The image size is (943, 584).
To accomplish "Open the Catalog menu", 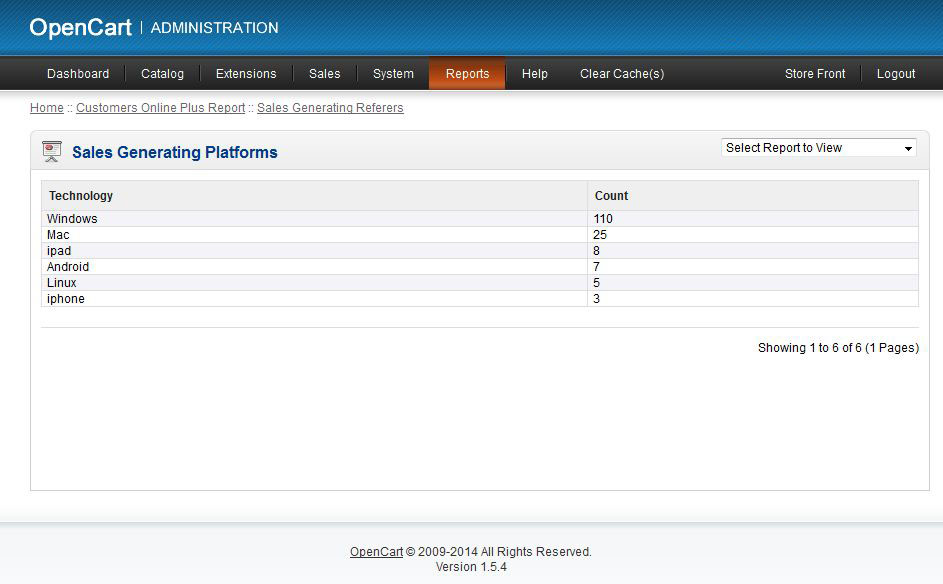I will tap(162, 74).
